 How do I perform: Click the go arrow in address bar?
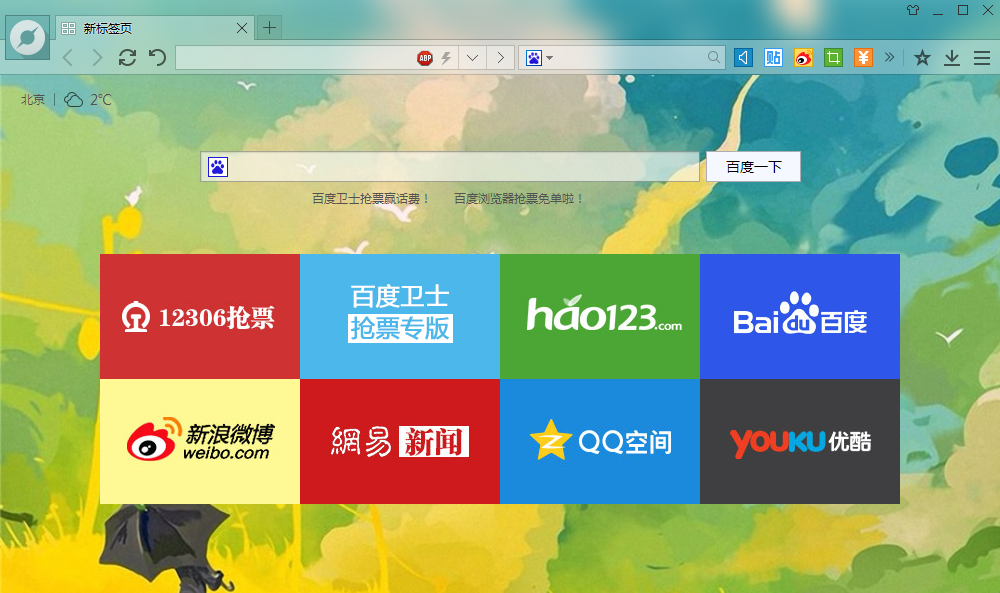501,58
